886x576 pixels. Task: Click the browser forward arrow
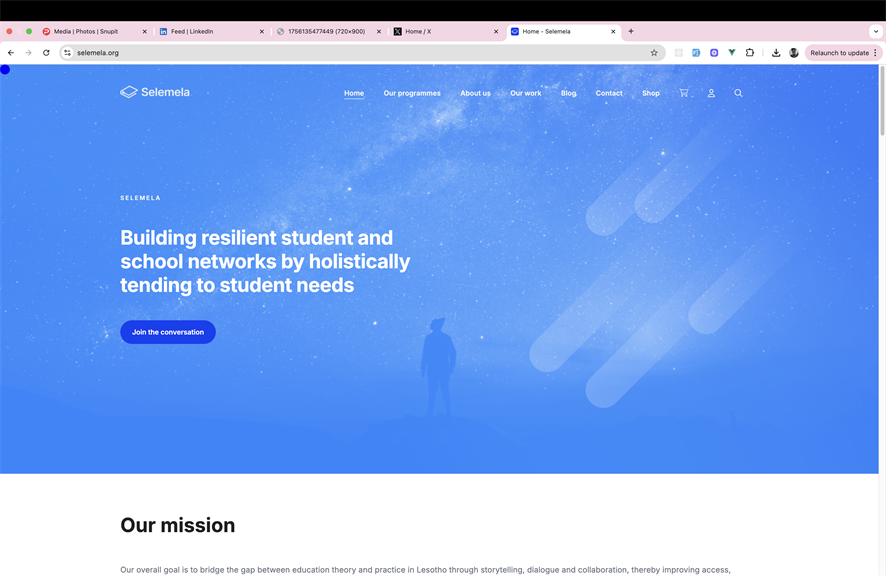click(x=28, y=53)
